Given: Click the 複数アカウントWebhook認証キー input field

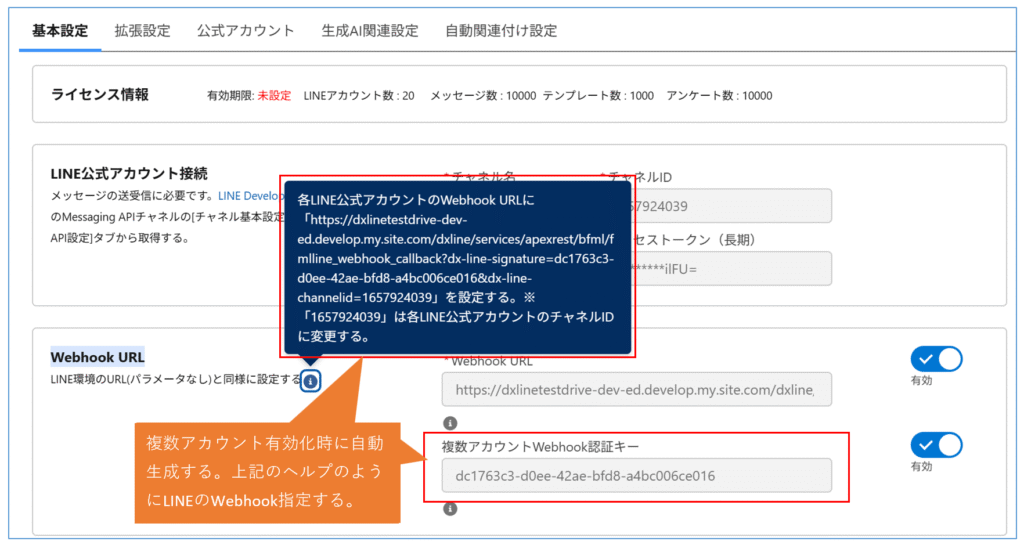Looking at the screenshot, I should tap(636, 476).
